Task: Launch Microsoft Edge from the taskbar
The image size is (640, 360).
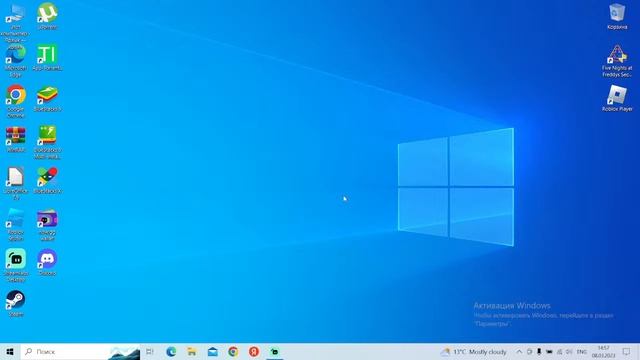Action: point(171,351)
